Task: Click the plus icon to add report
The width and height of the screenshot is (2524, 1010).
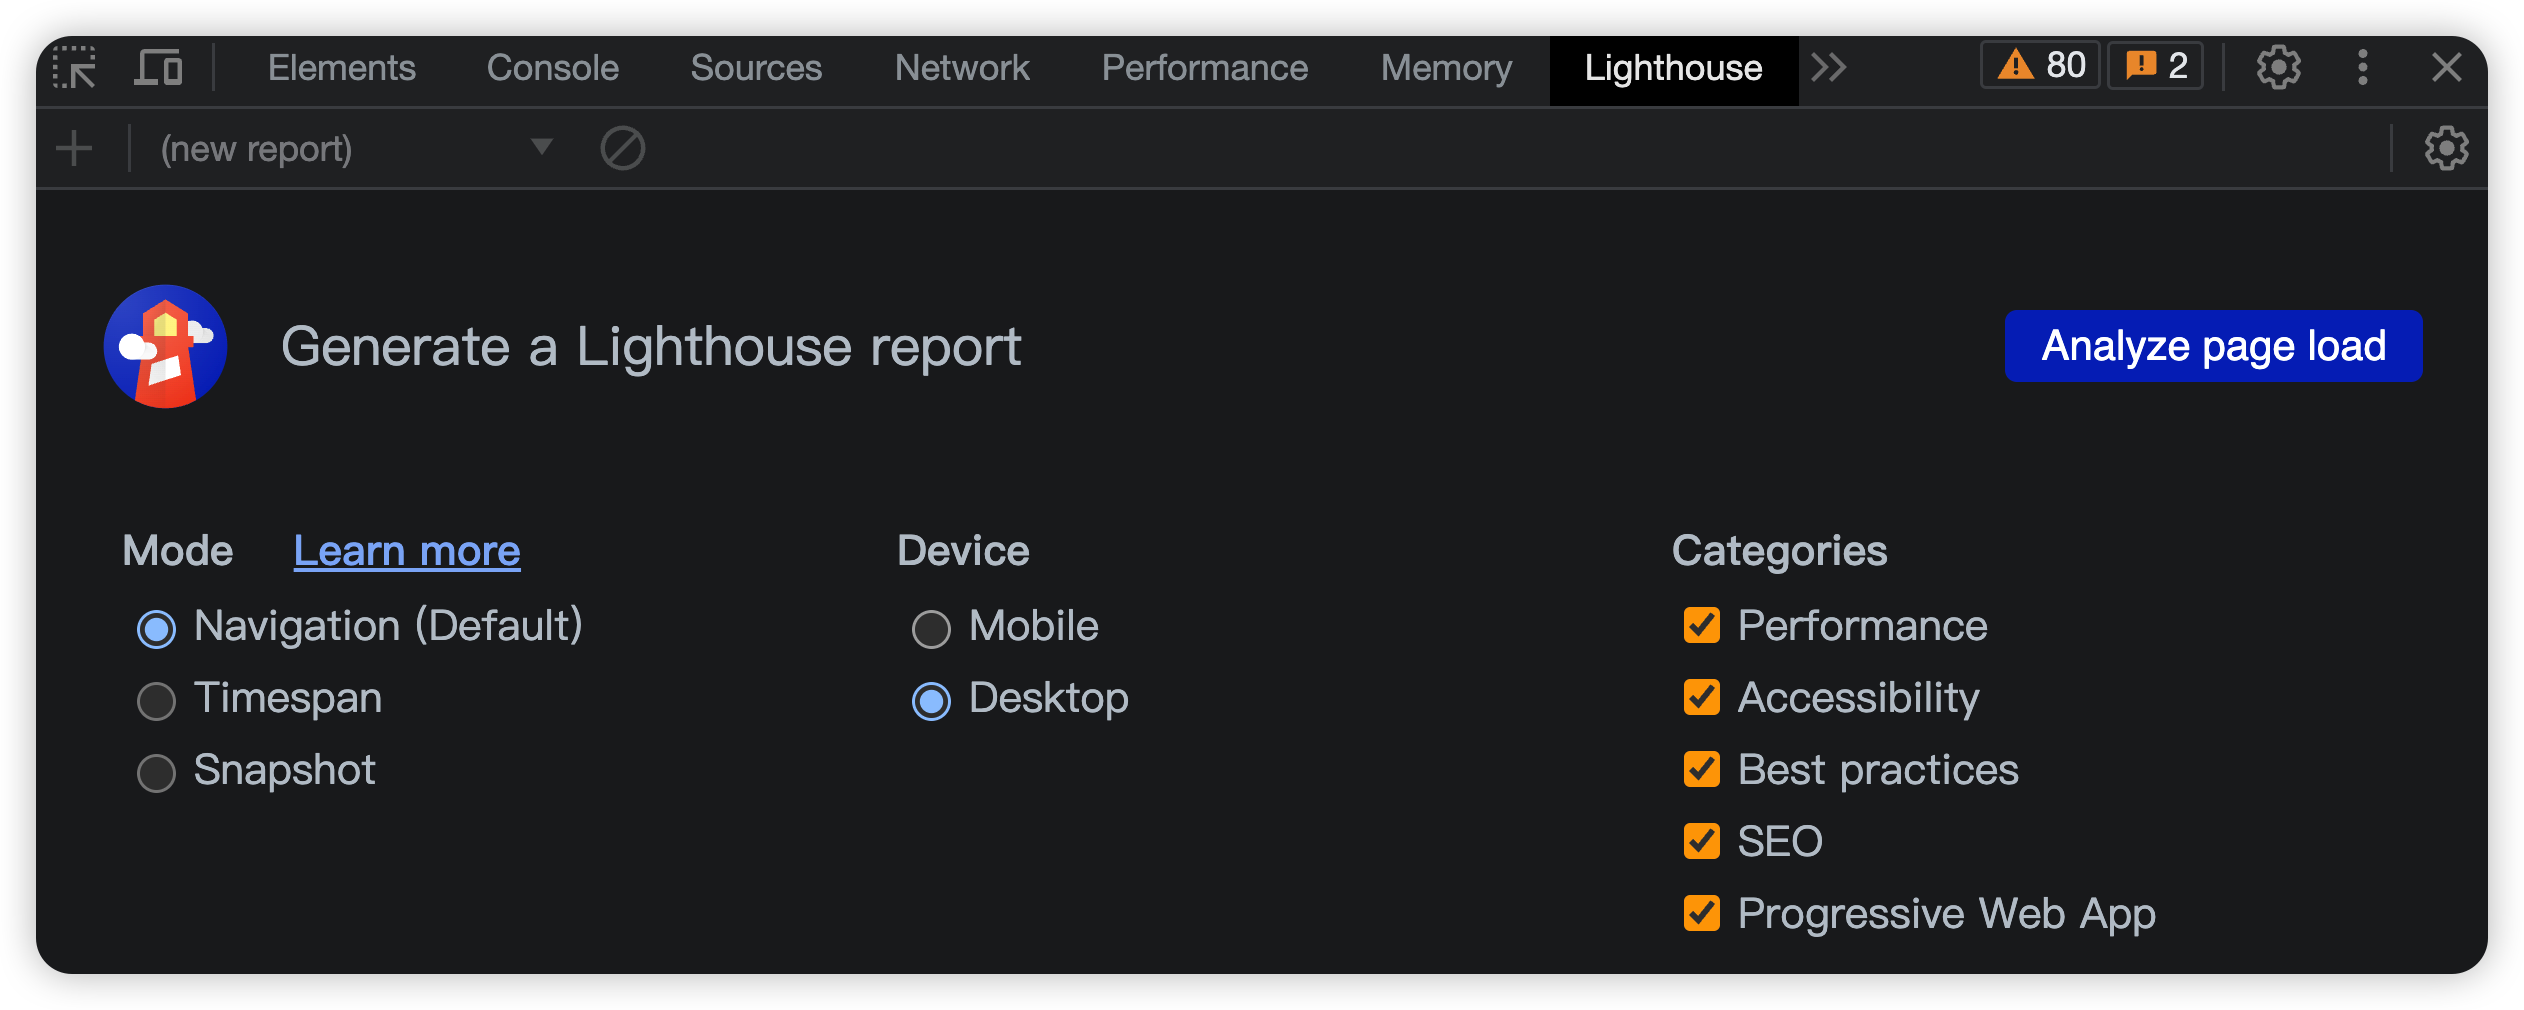Action: tap(74, 149)
